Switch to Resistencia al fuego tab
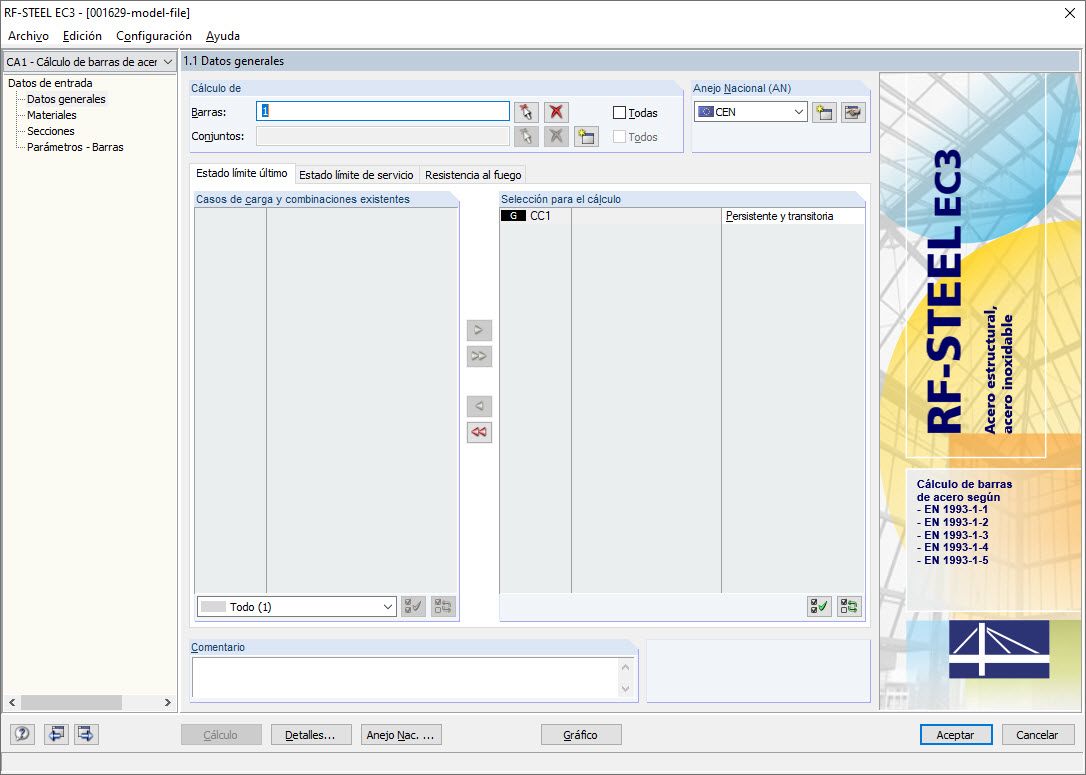This screenshot has width=1086, height=775. pyautogui.click(x=473, y=175)
